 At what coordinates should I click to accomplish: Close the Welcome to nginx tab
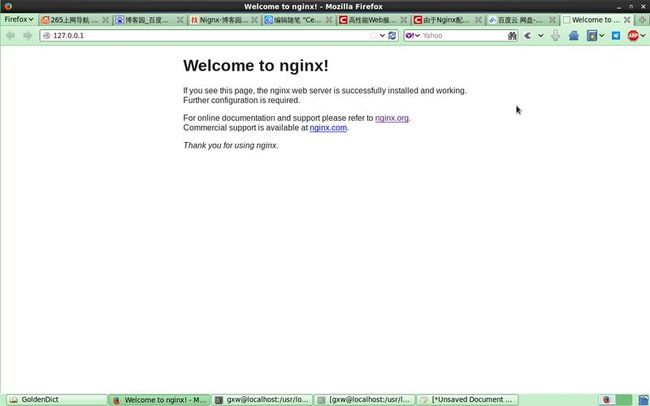pyautogui.click(x=627, y=20)
